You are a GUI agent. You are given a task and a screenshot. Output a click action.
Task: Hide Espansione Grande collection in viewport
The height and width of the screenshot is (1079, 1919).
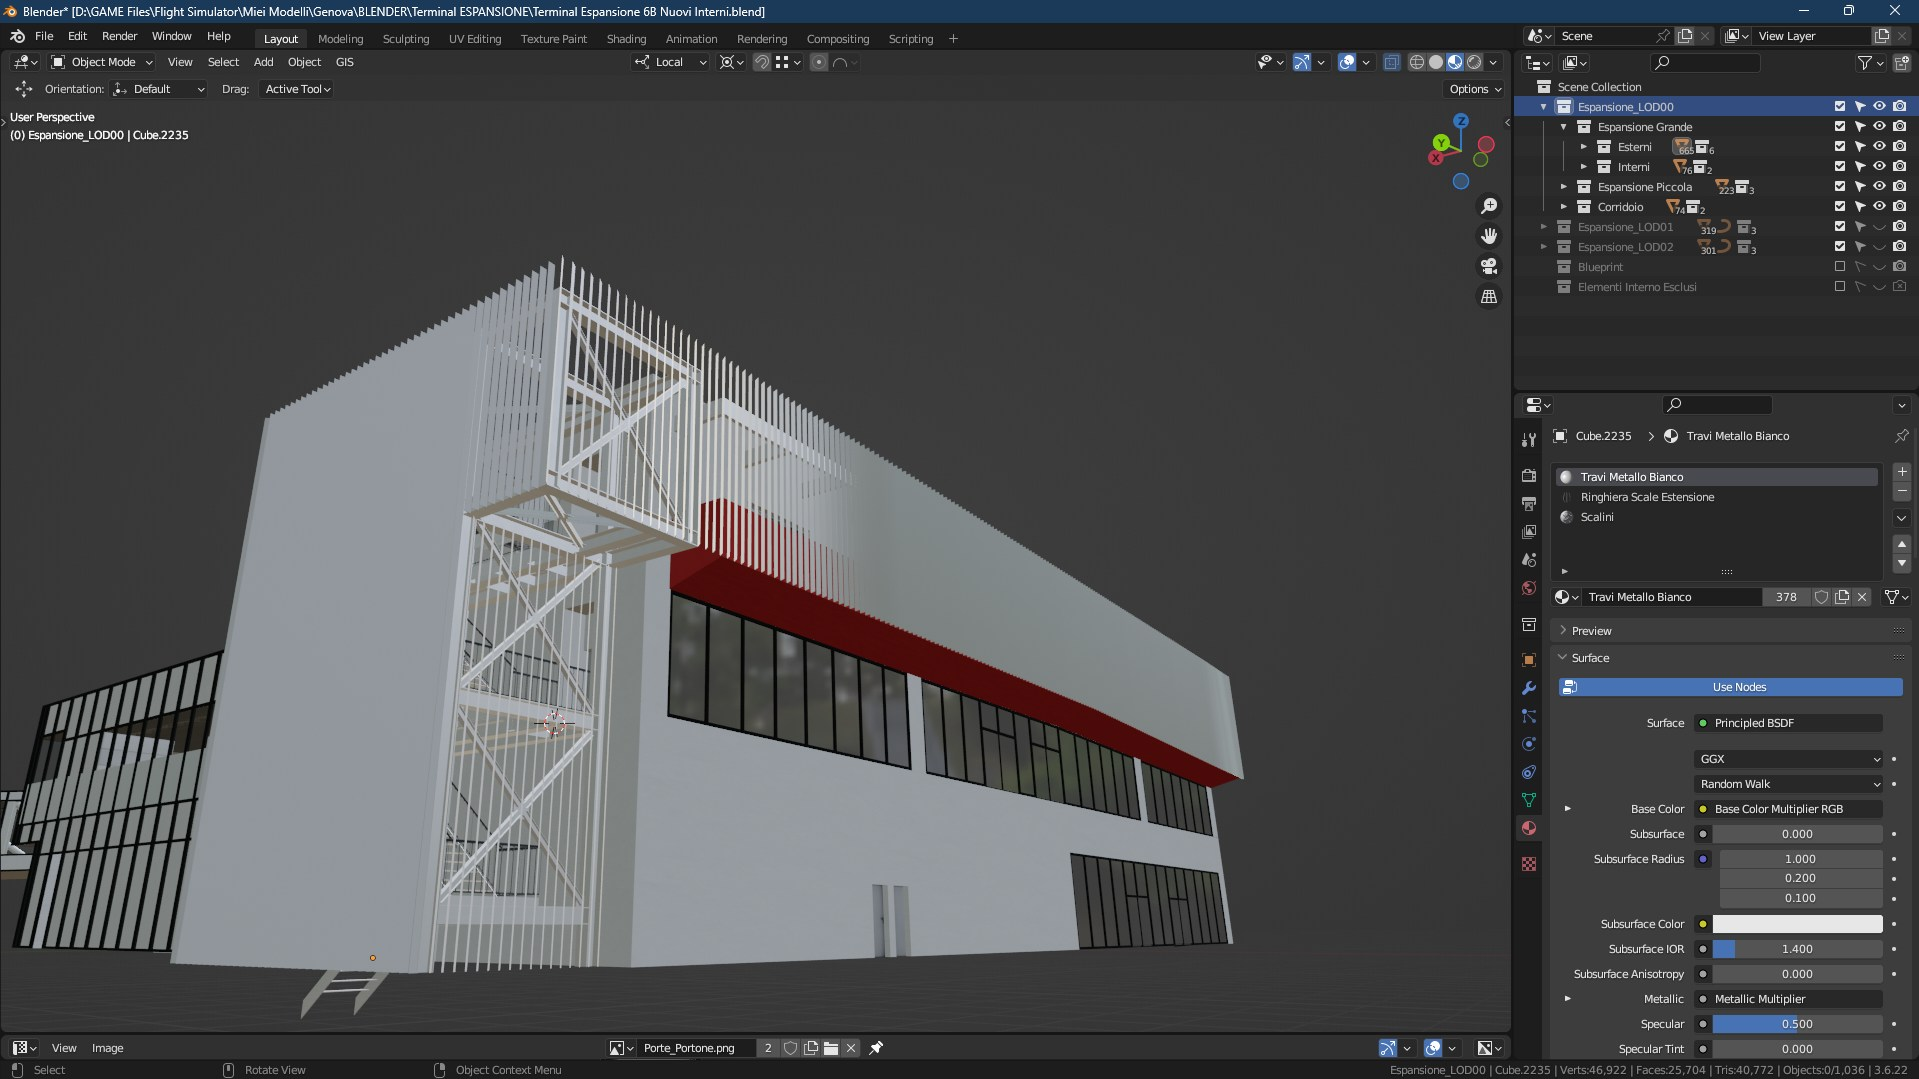click(1879, 127)
